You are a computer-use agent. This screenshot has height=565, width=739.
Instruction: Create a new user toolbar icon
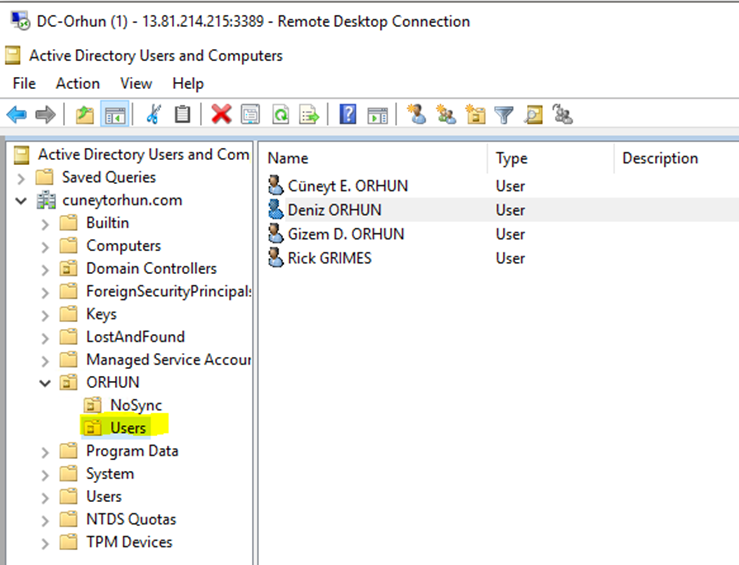pyautogui.click(x=417, y=114)
